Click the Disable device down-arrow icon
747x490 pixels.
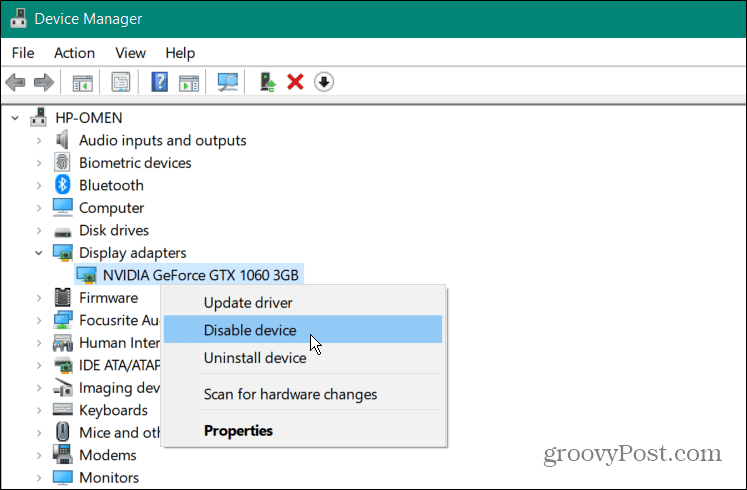pos(324,82)
